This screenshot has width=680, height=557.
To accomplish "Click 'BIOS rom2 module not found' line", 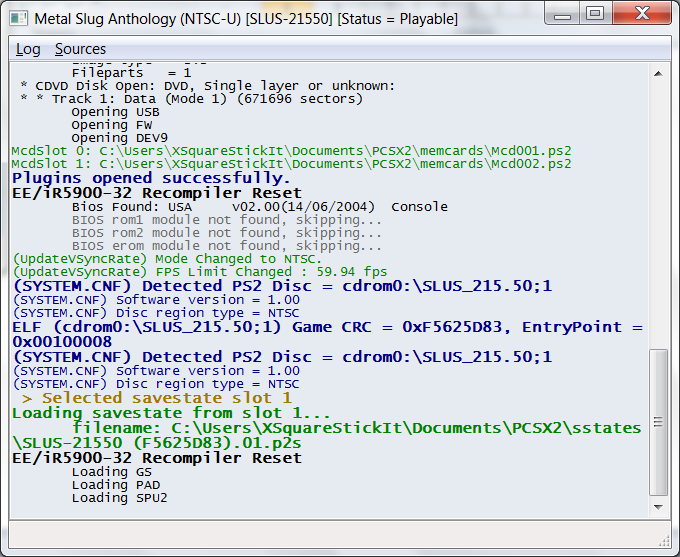I will tap(227, 233).
